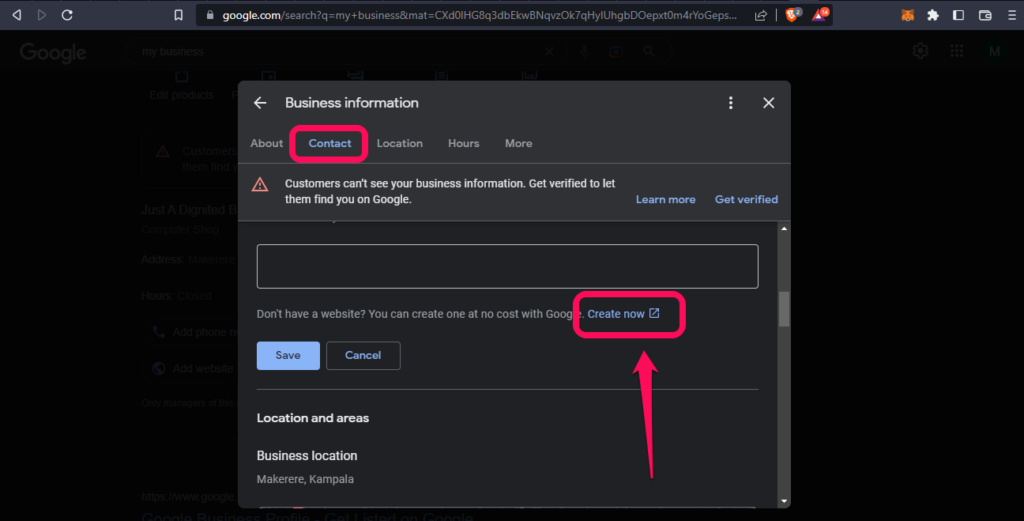The height and width of the screenshot is (521, 1024).
Task: Go to the Hours tab
Action: pos(464,144)
